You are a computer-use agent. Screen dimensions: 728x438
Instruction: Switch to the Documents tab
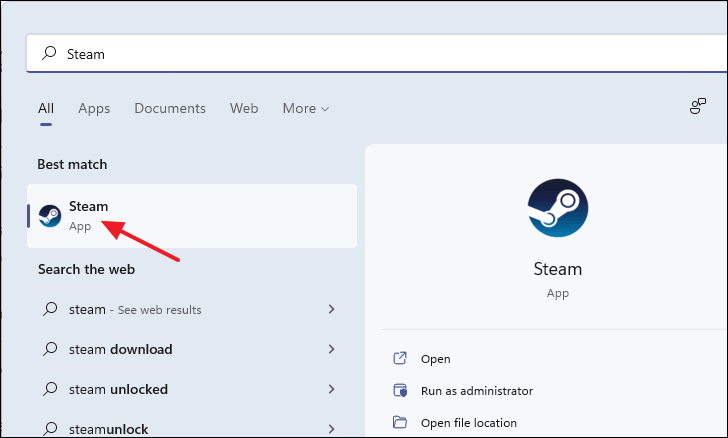point(170,108)
